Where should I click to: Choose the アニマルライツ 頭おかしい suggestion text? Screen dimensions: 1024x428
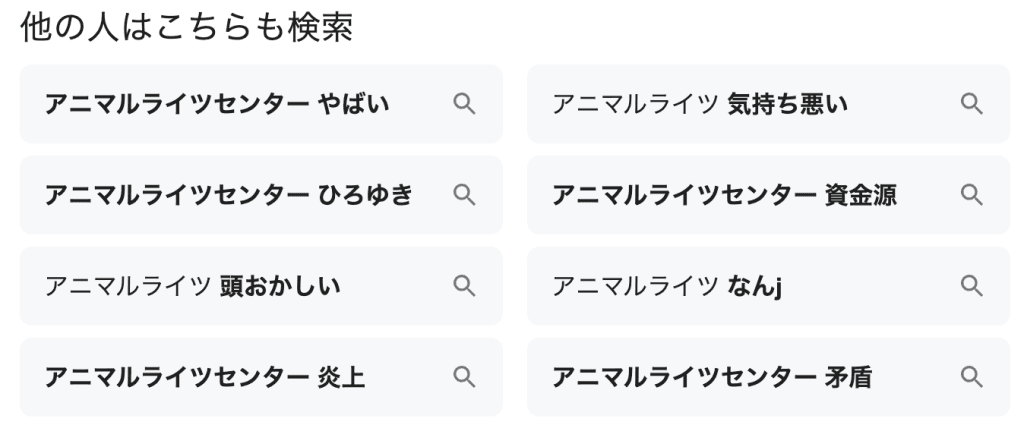point(192,286)
